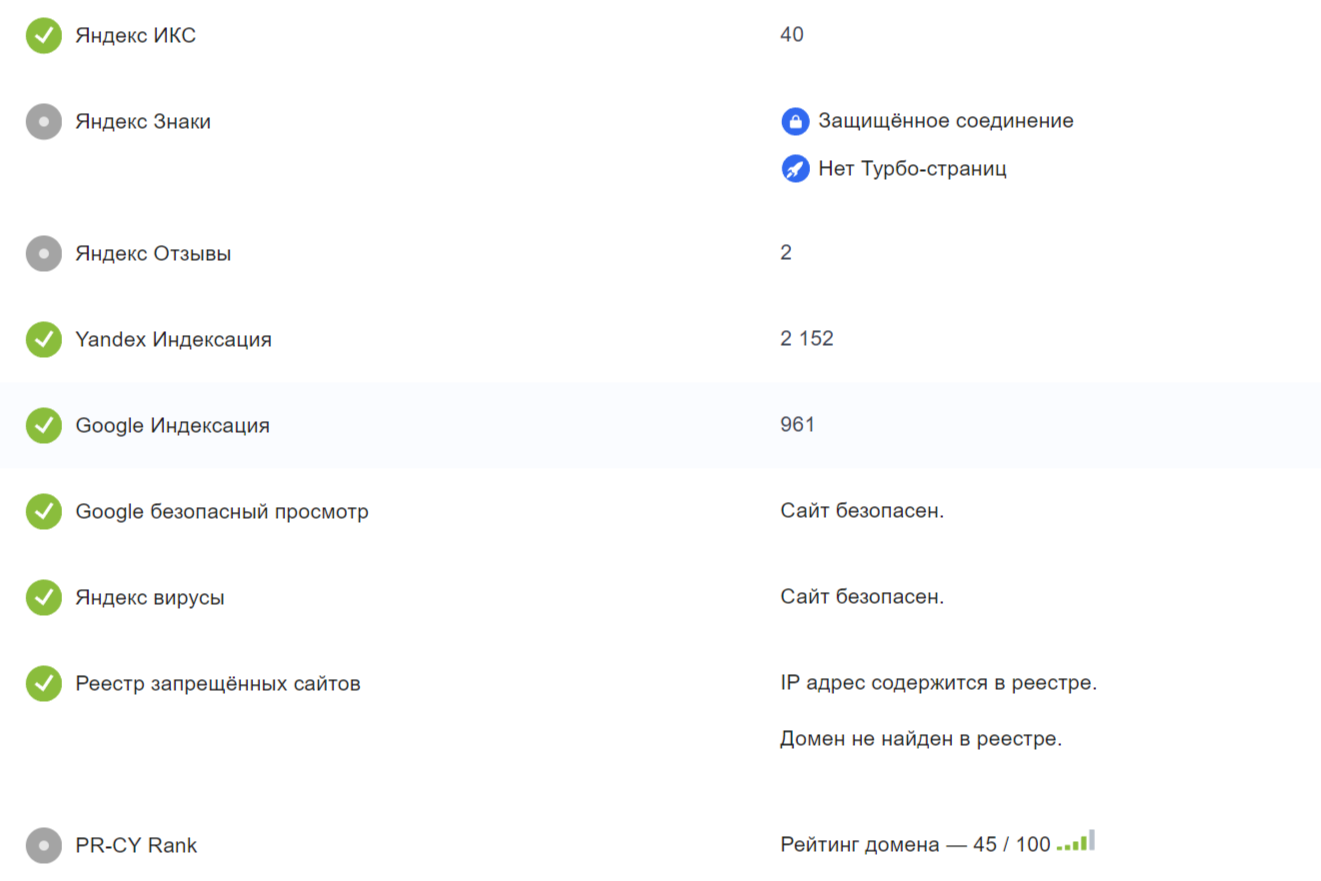1321x881 pixels.
Task: Click the Google Индексация value 961
Action: (798, 425)
